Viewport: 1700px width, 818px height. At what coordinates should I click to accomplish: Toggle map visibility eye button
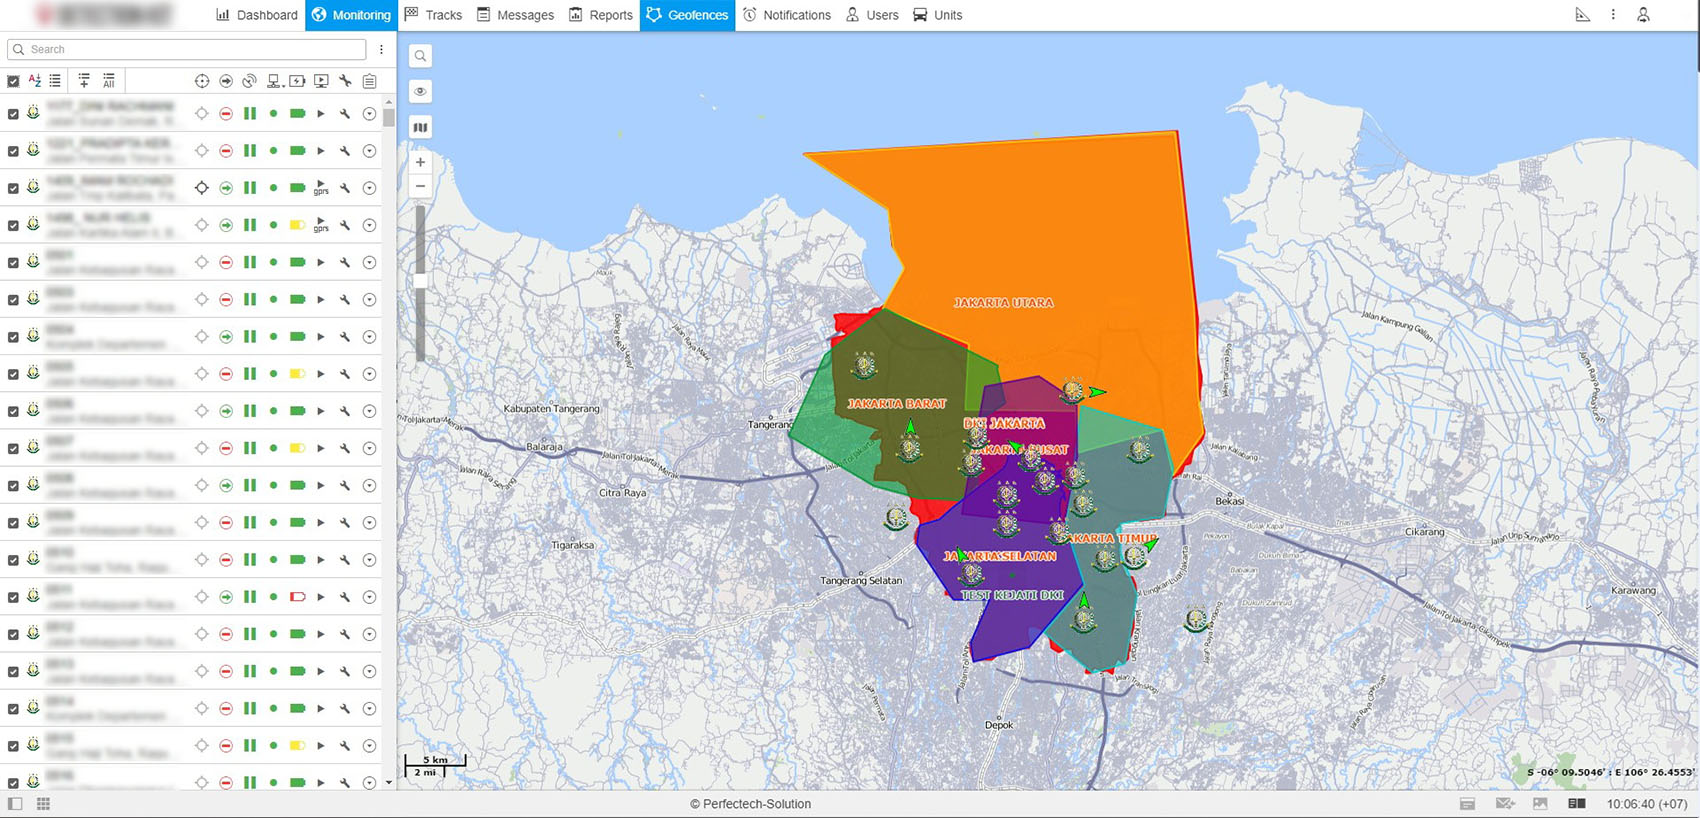point(421,91)
